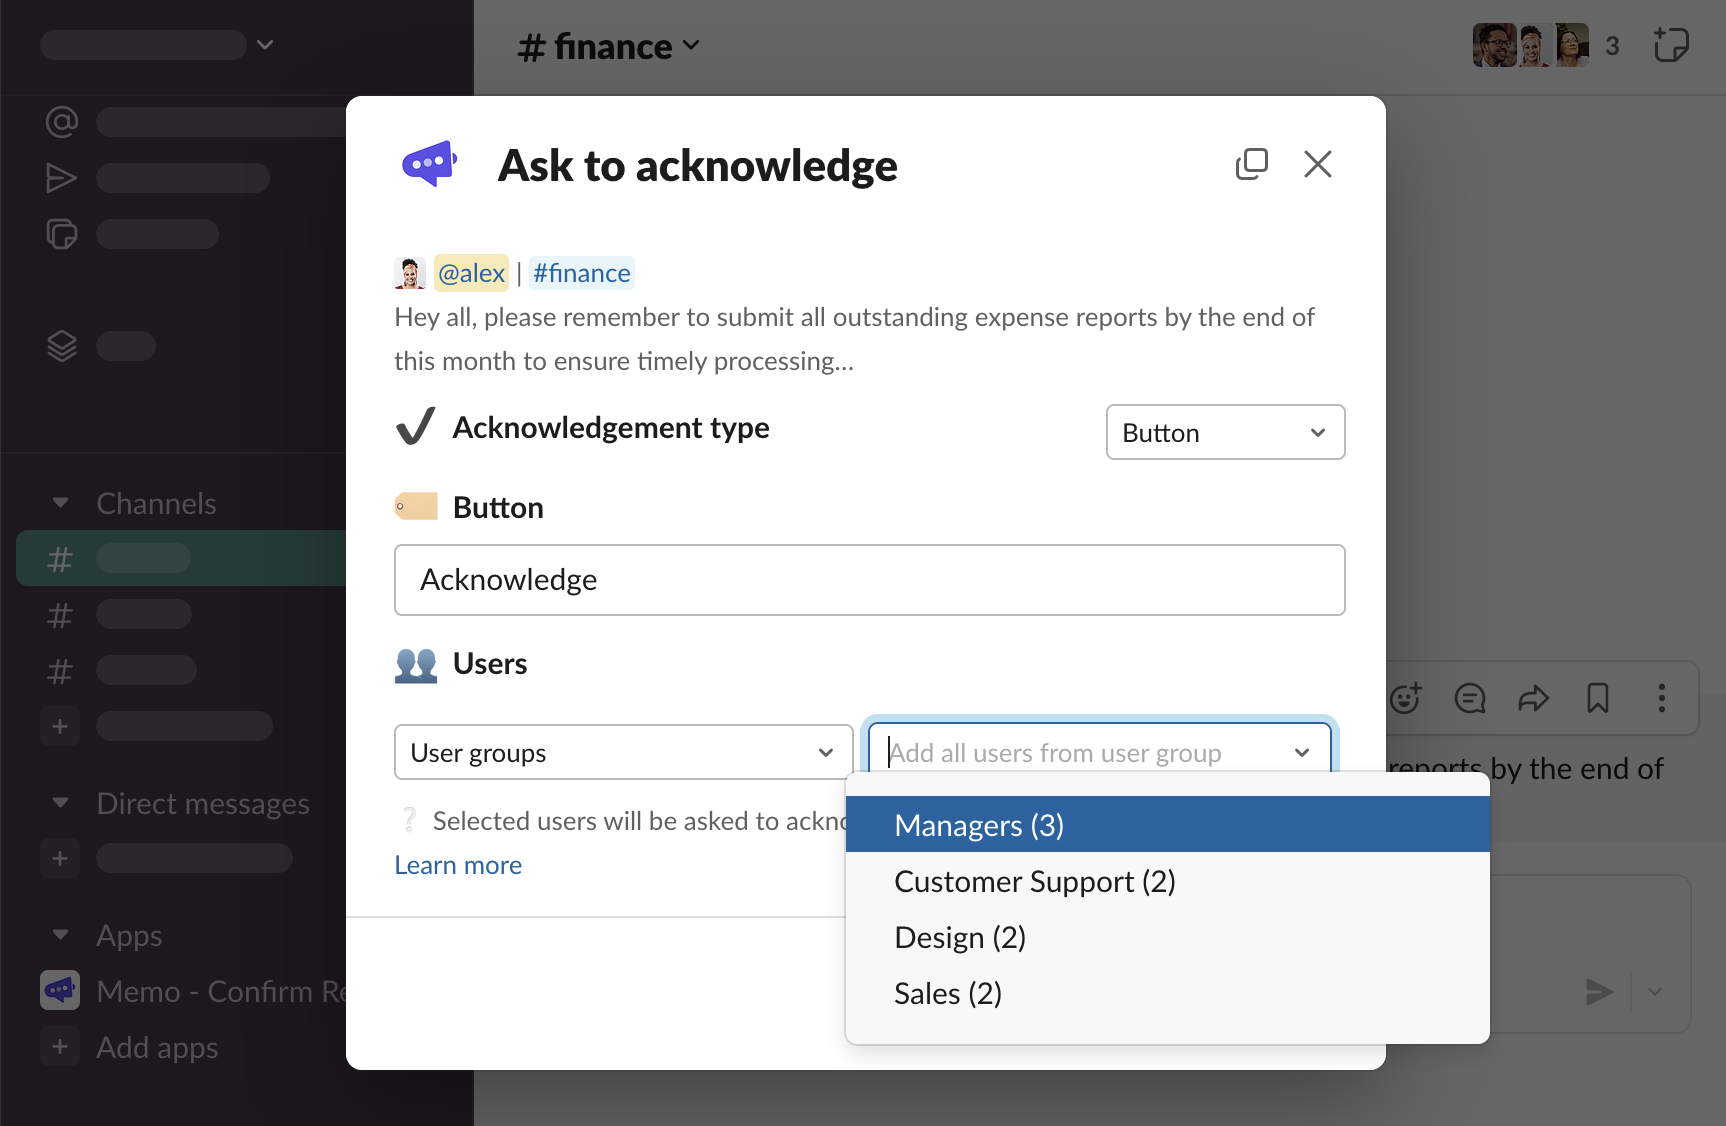Screen dimensions: 1726x1126
Task: Click the pop-out window icon in dialog header
Action: coord(1251,164)
